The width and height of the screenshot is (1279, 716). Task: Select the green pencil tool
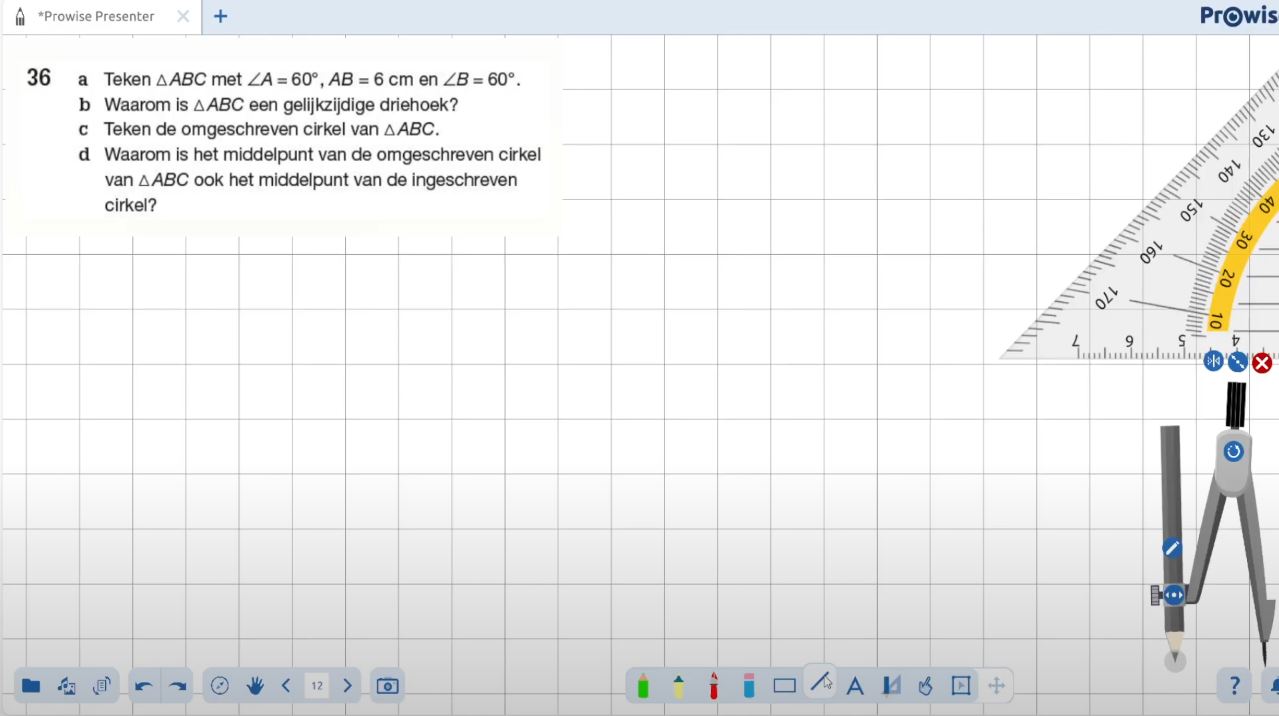[643, 685]
